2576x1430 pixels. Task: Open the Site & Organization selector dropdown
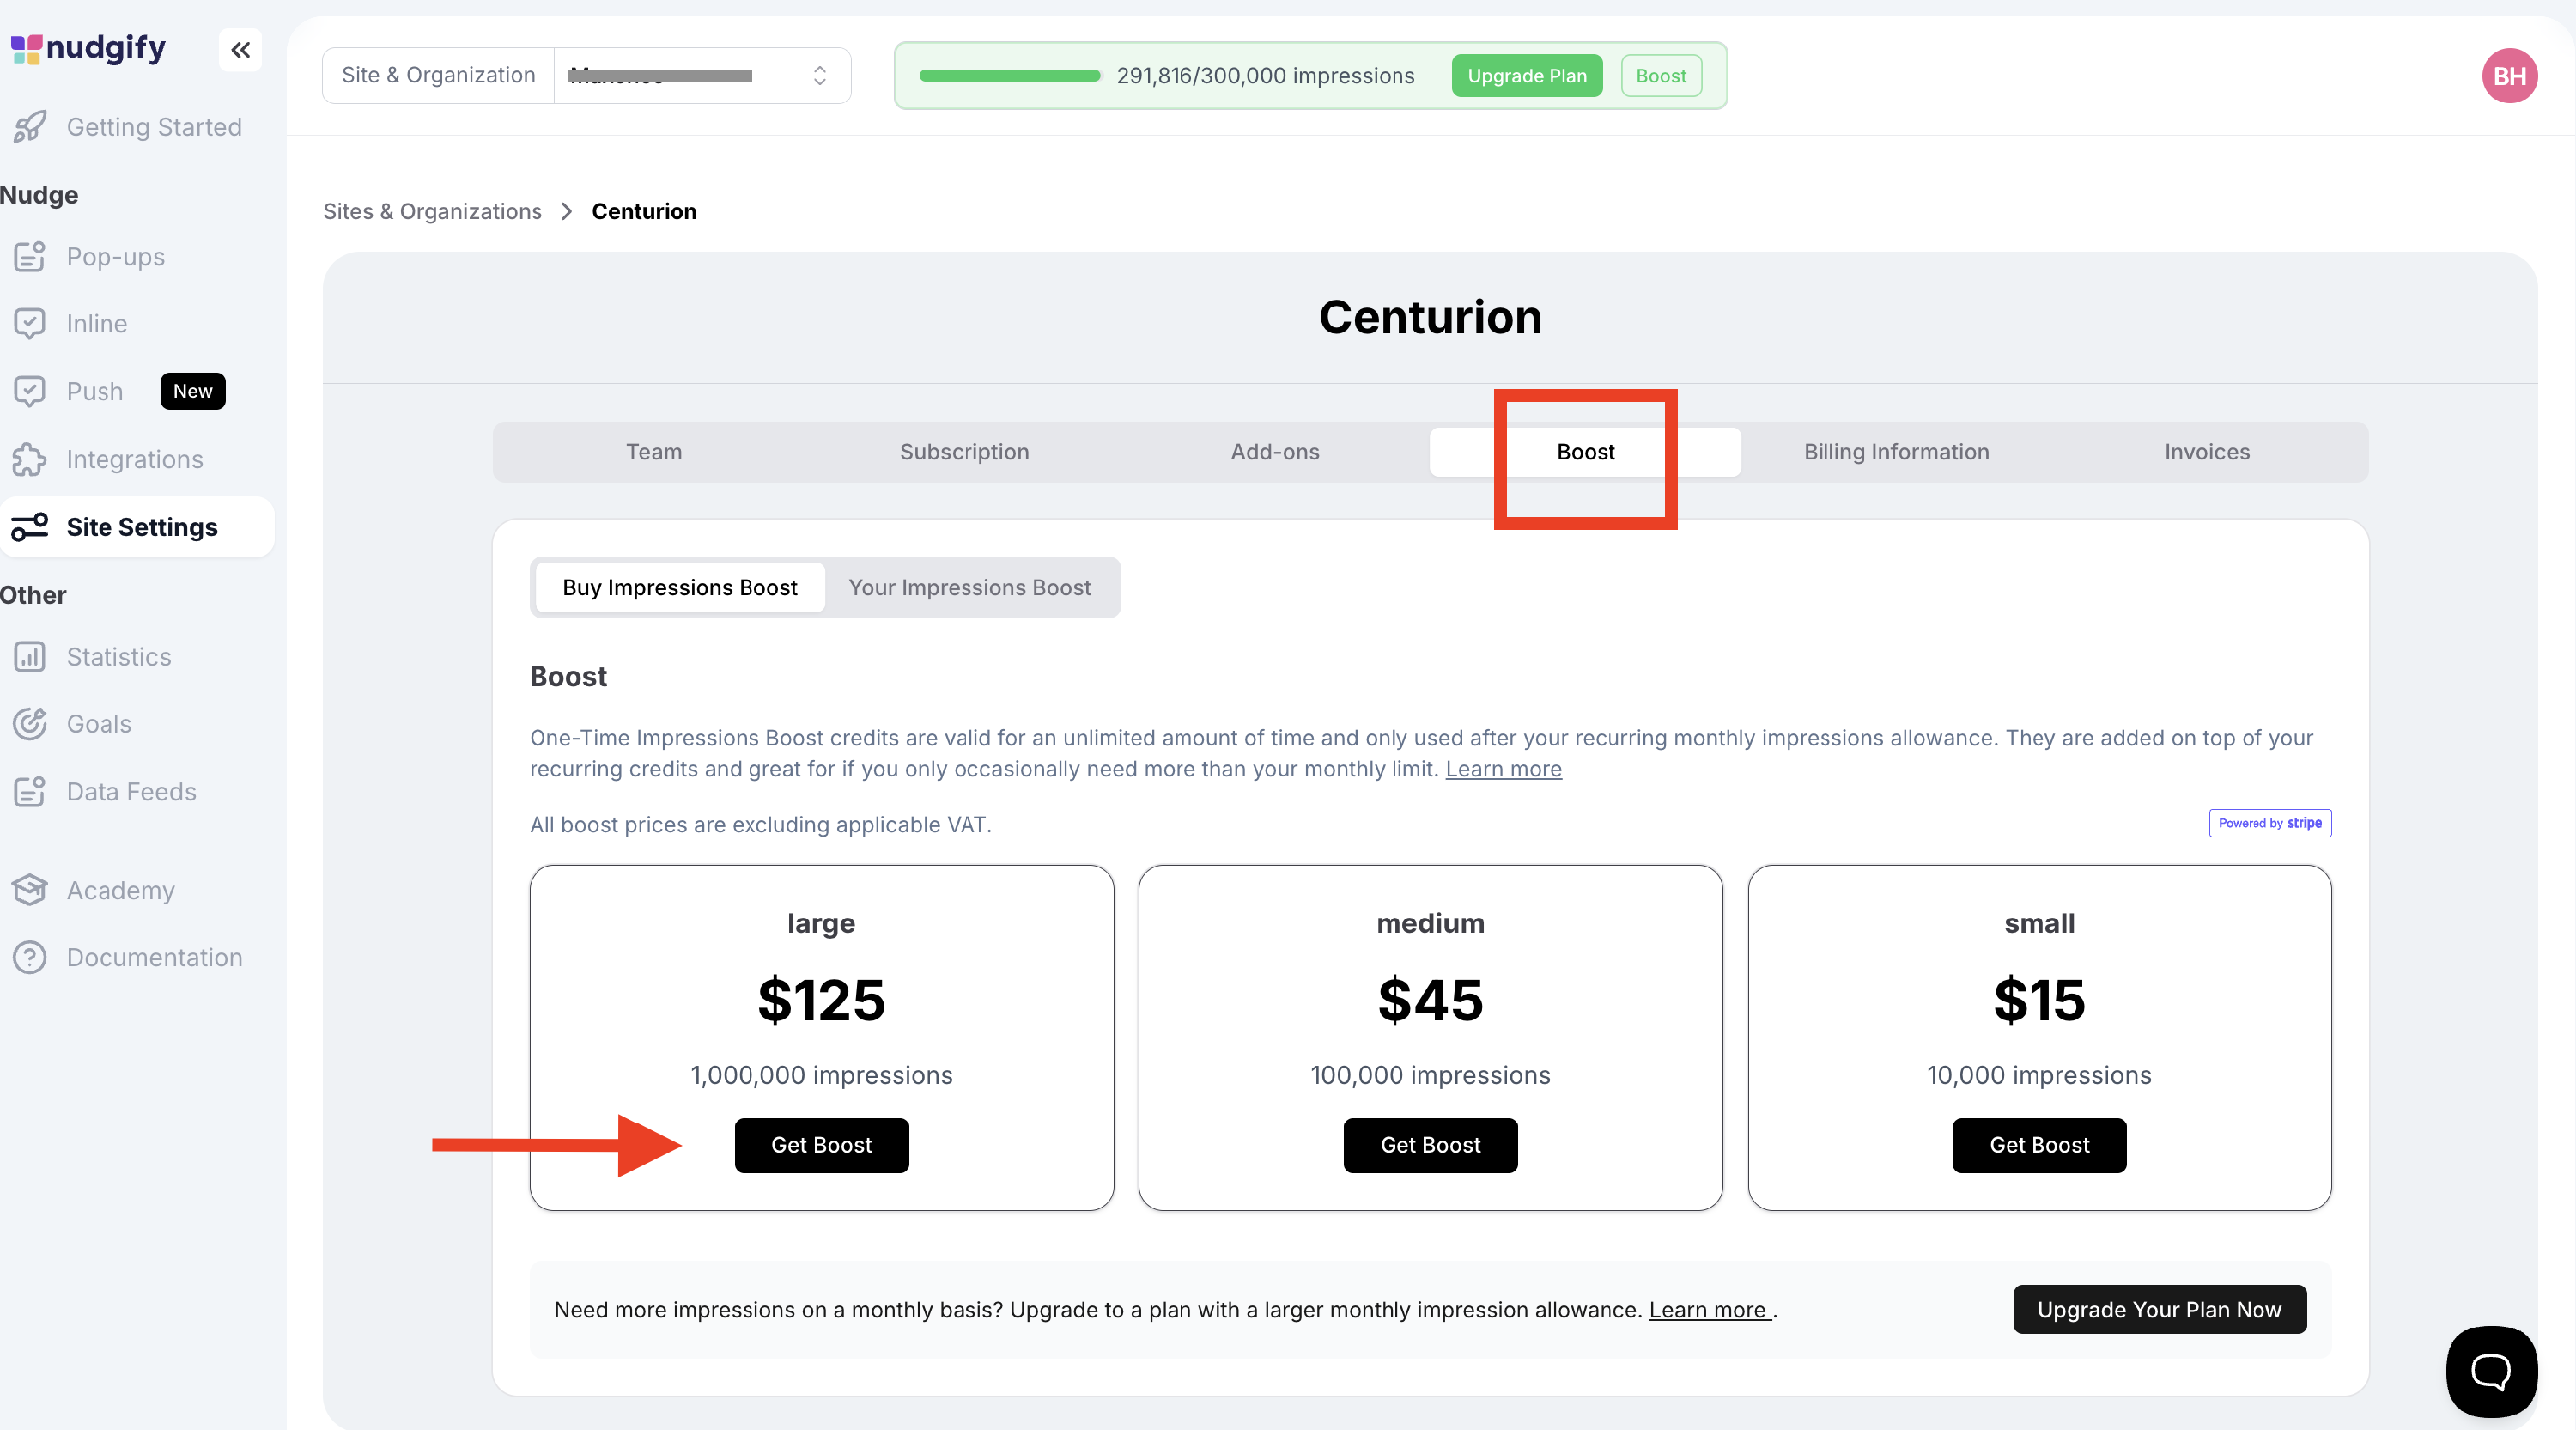702,76
